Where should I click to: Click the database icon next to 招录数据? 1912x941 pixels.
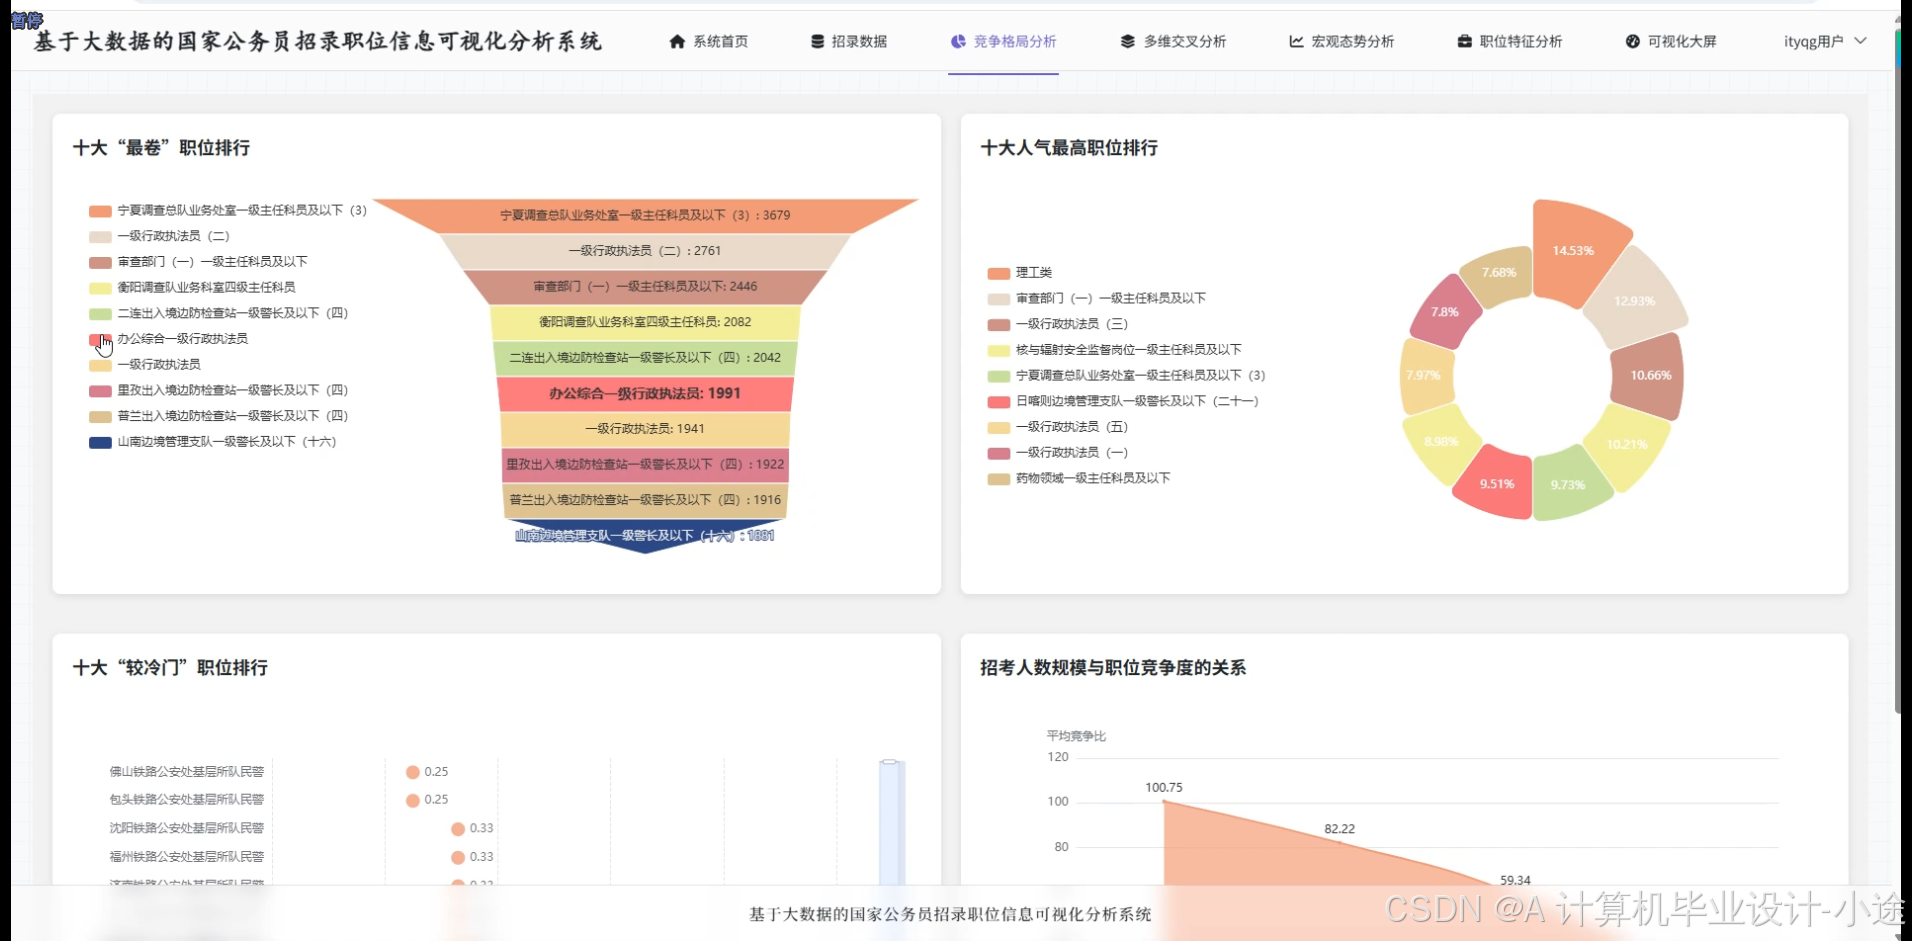[x=816, y=42]
